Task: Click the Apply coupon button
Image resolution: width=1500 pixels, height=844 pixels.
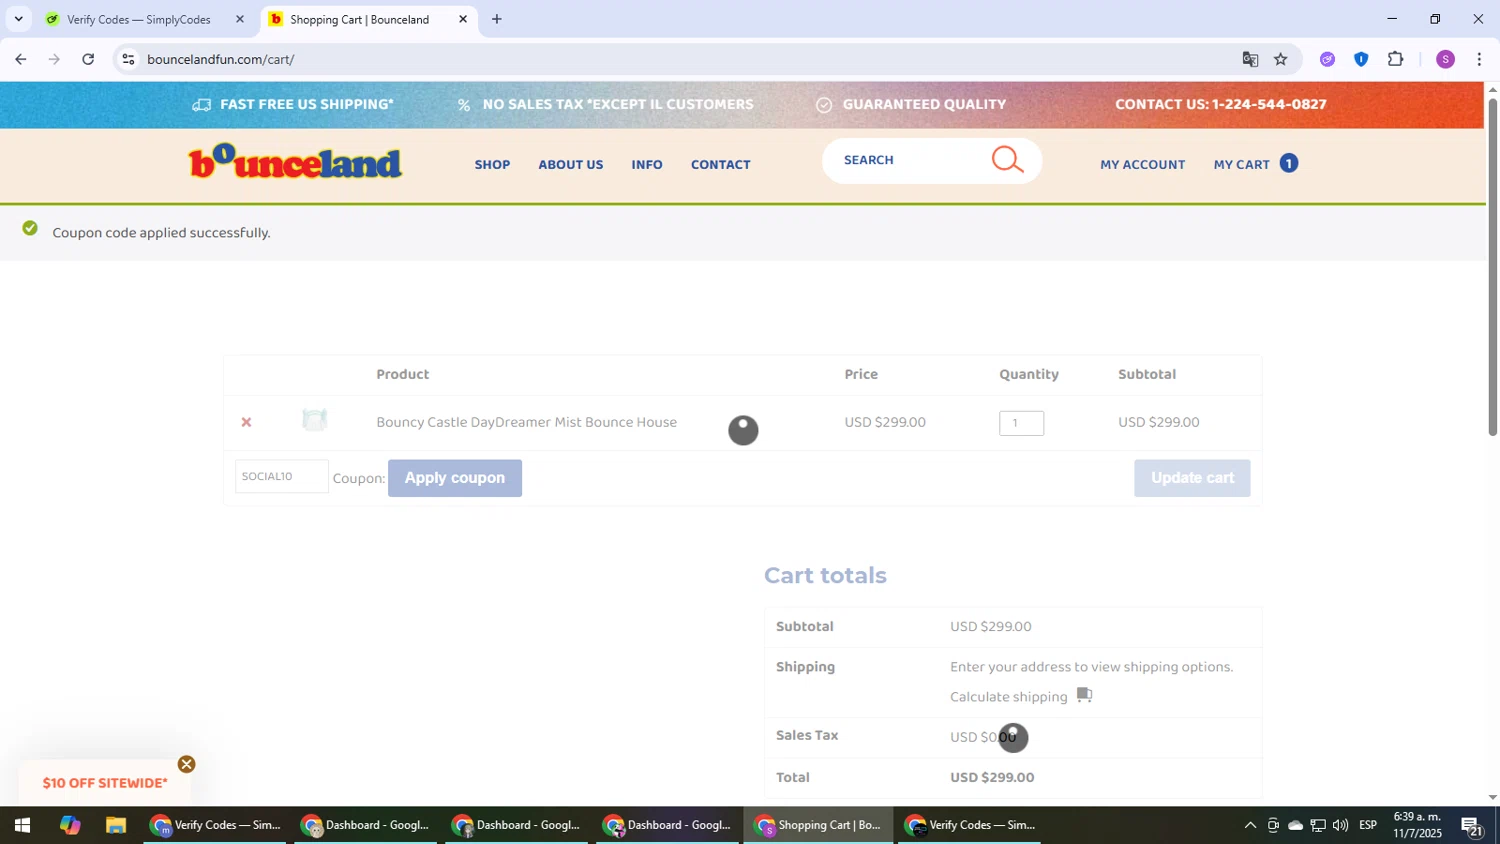Action: 455,478
